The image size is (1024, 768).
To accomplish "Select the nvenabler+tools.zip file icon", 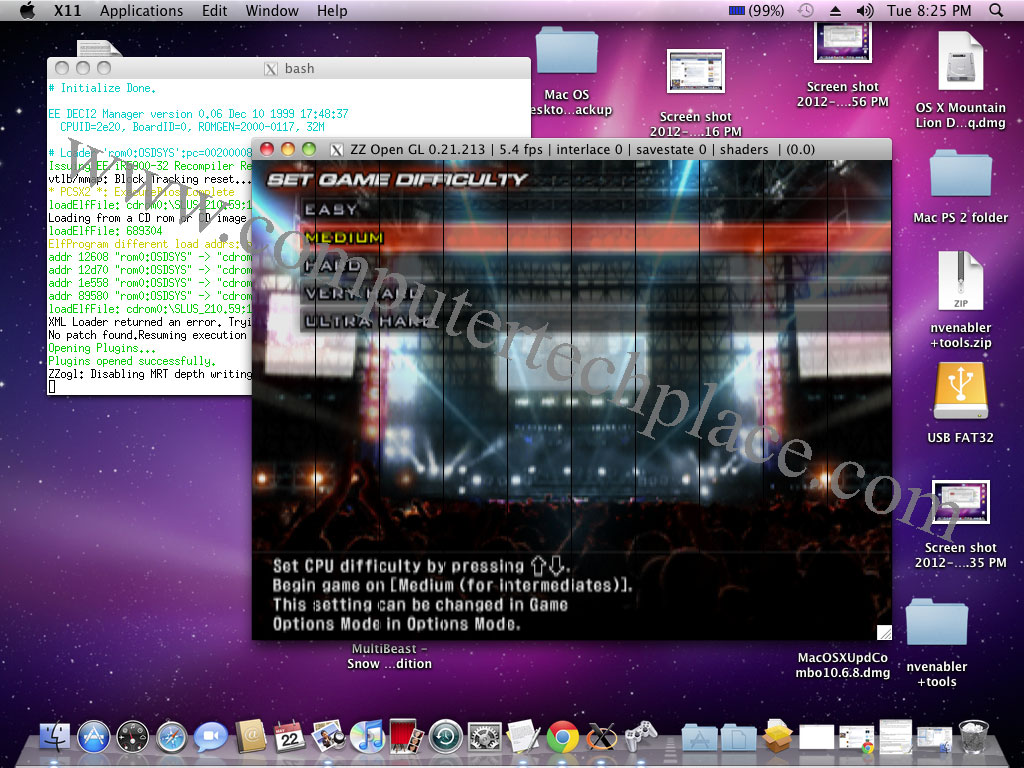I will click(x=960, y=281).
